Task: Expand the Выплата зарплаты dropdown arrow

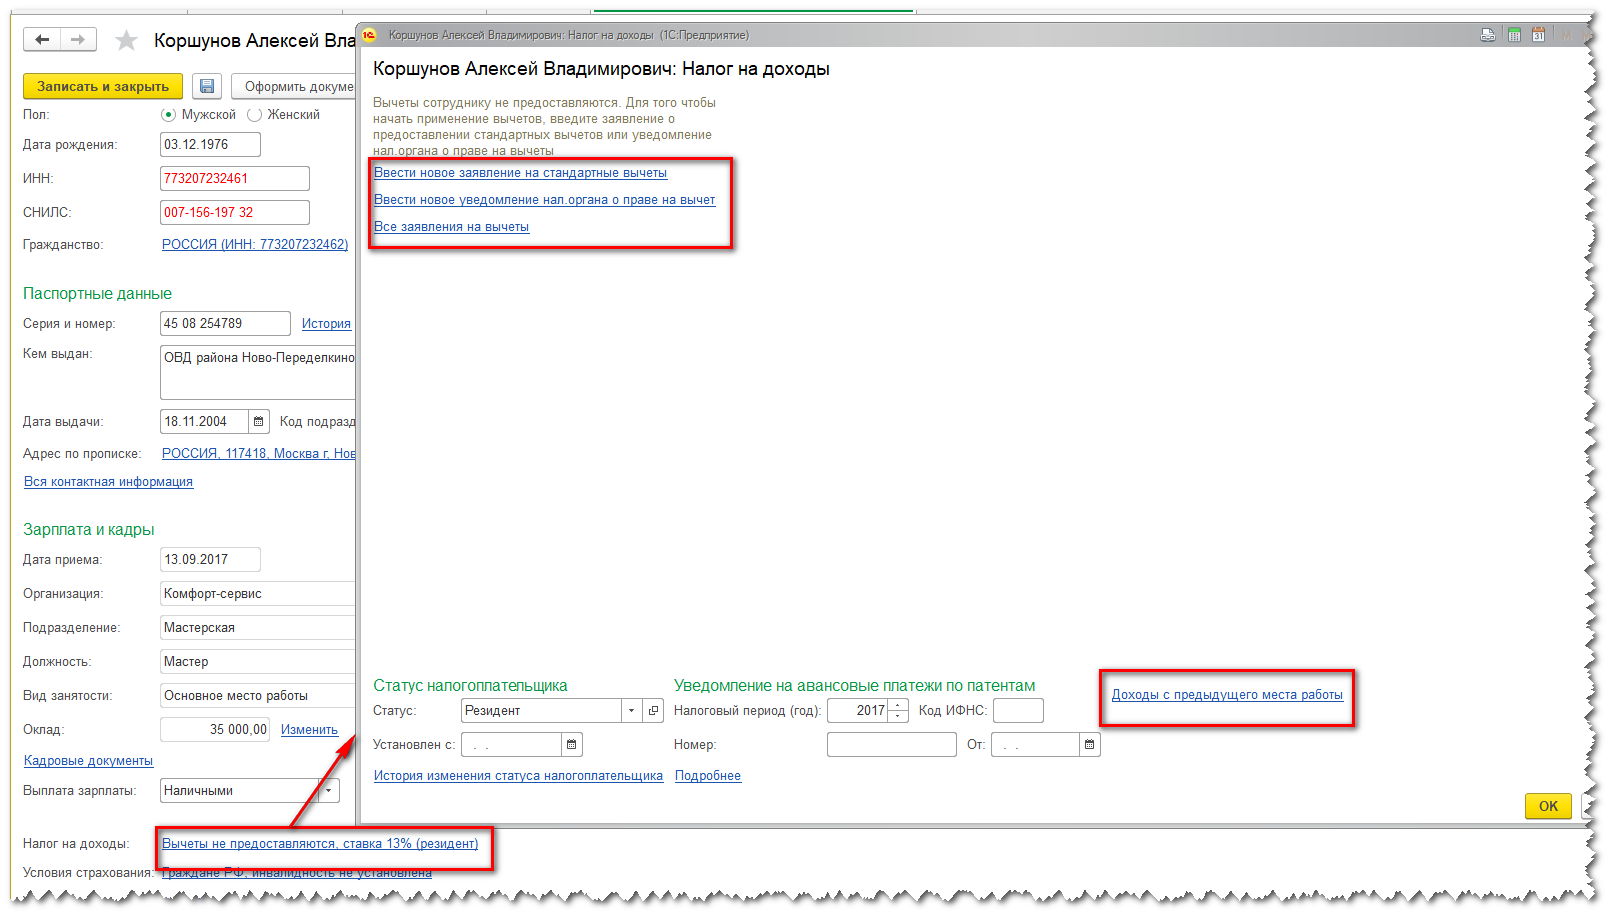Action: point(328,790)
